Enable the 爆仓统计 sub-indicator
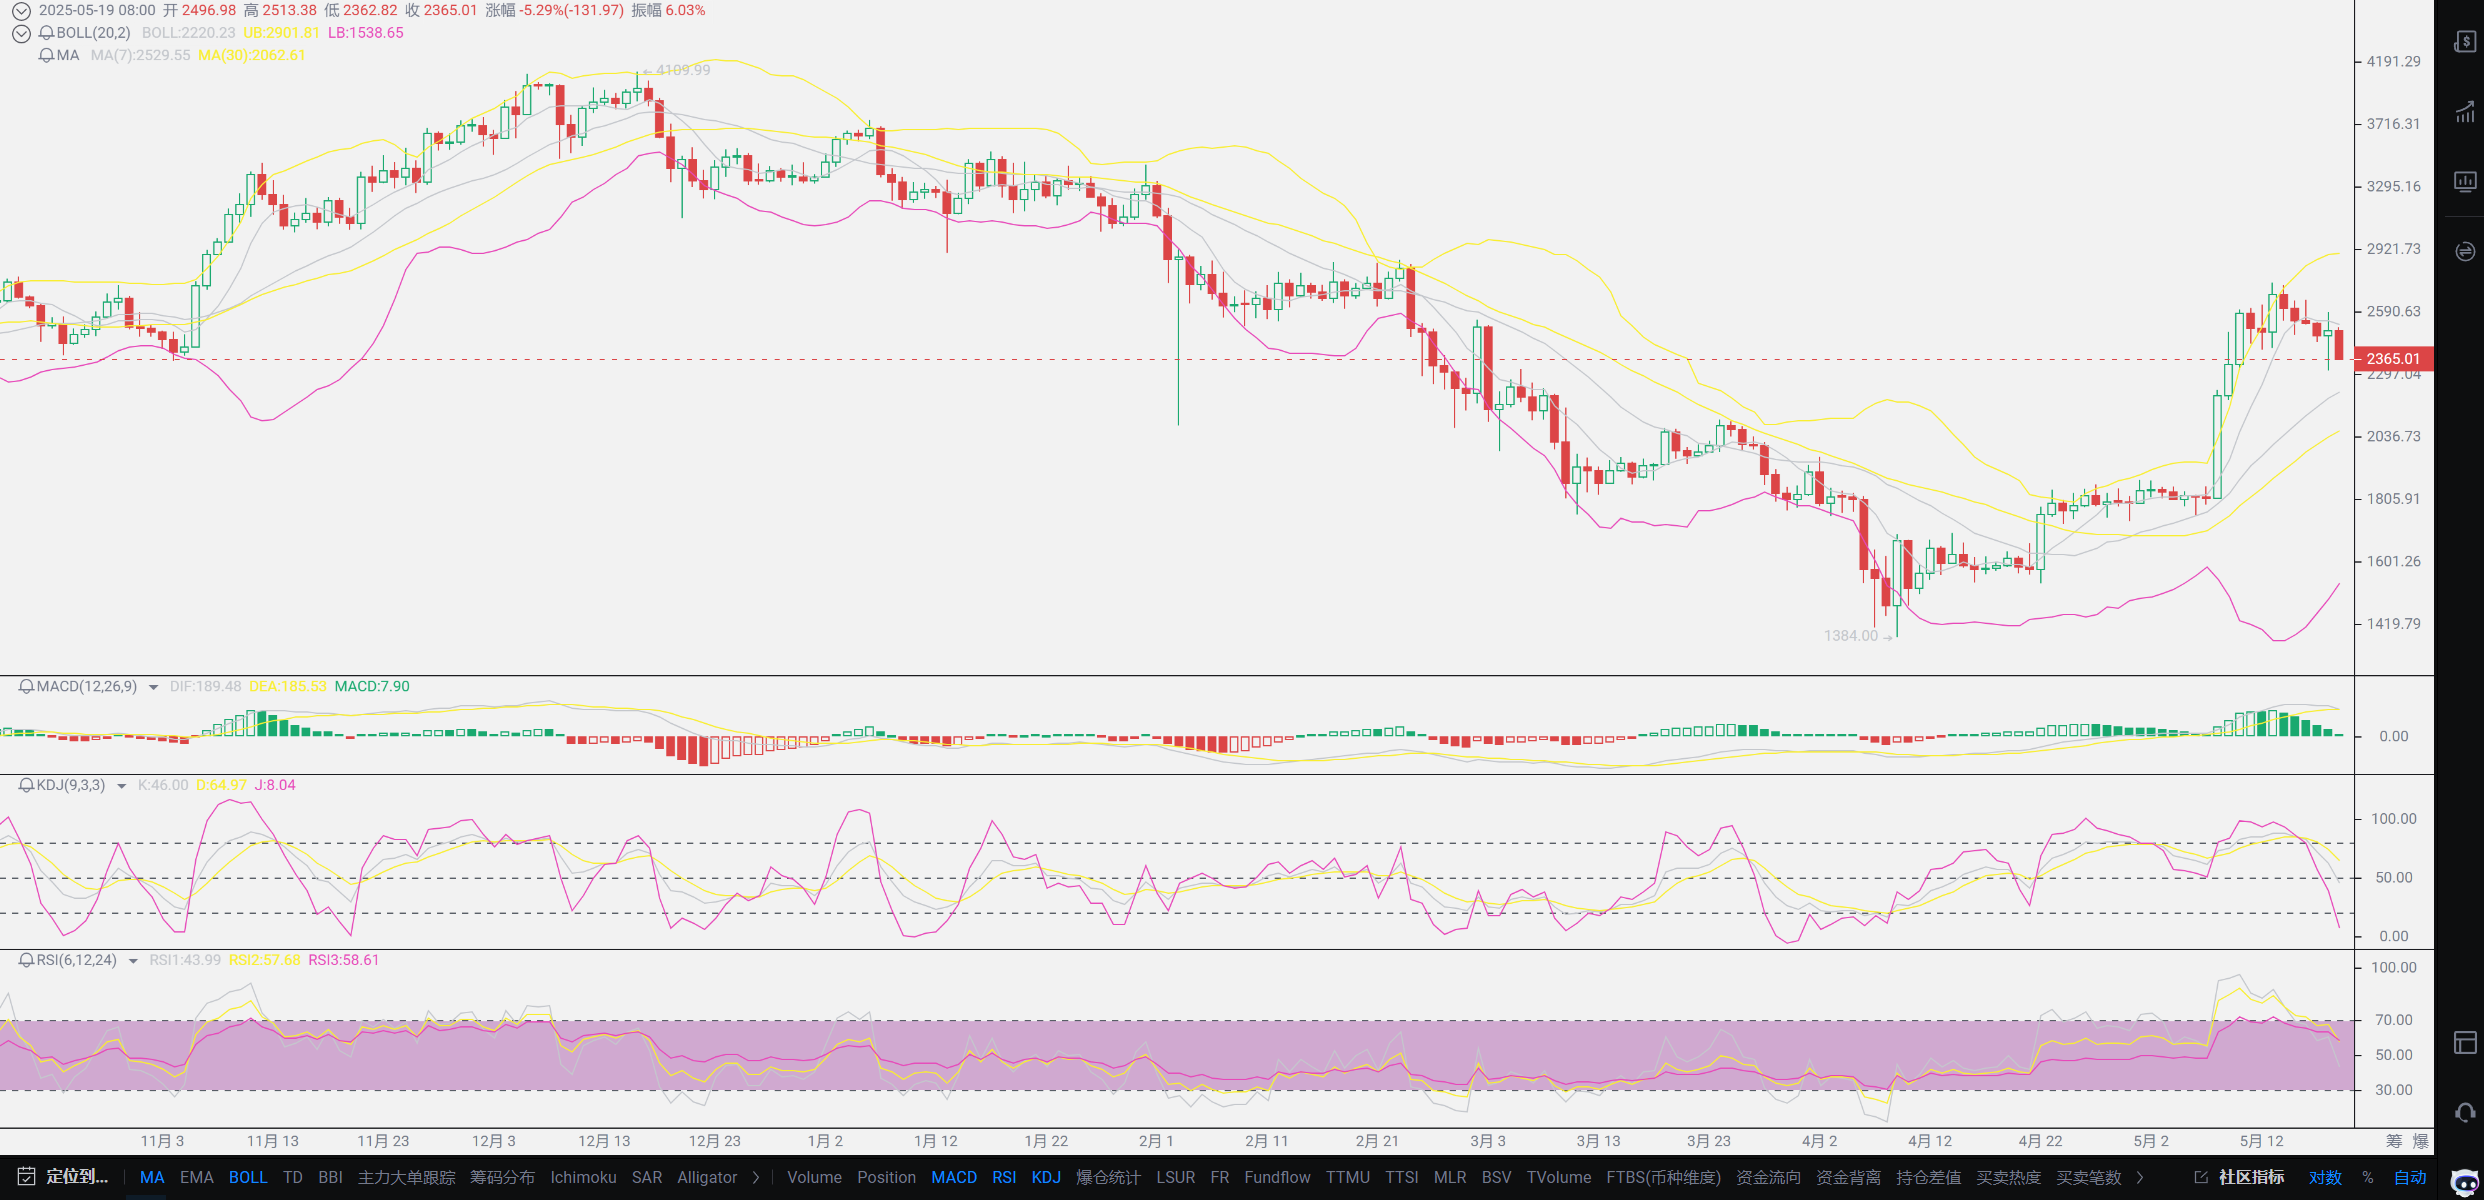Screen dimensions: 2484x1200 pos(1108,1178)
